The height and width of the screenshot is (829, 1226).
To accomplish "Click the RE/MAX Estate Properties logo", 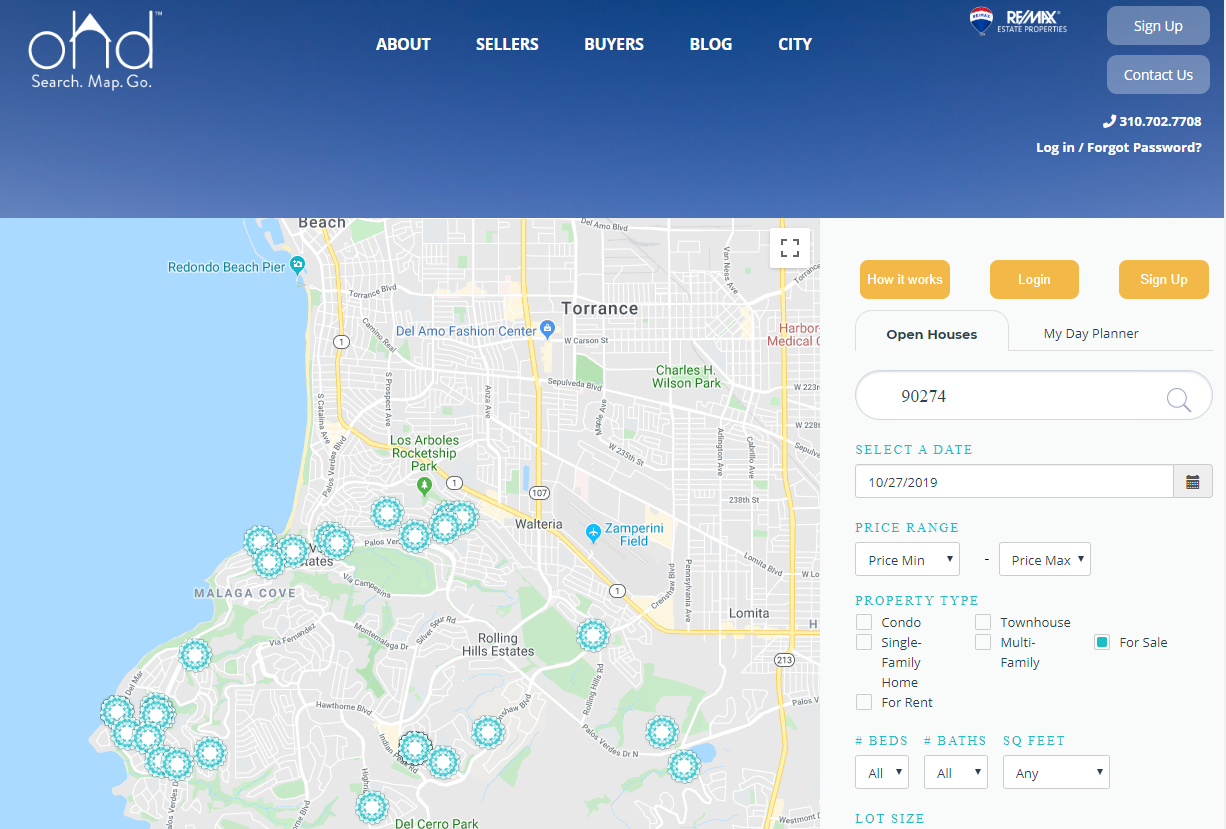I will (1018, 21).
